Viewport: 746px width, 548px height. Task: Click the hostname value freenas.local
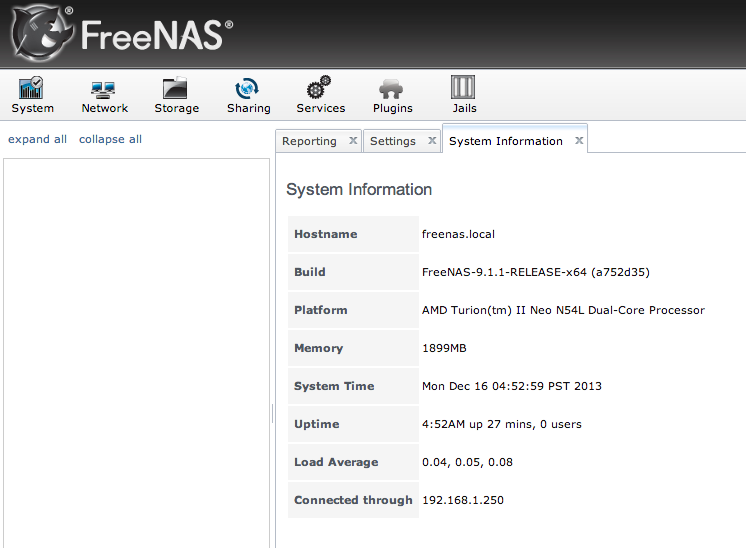point(458,234)
